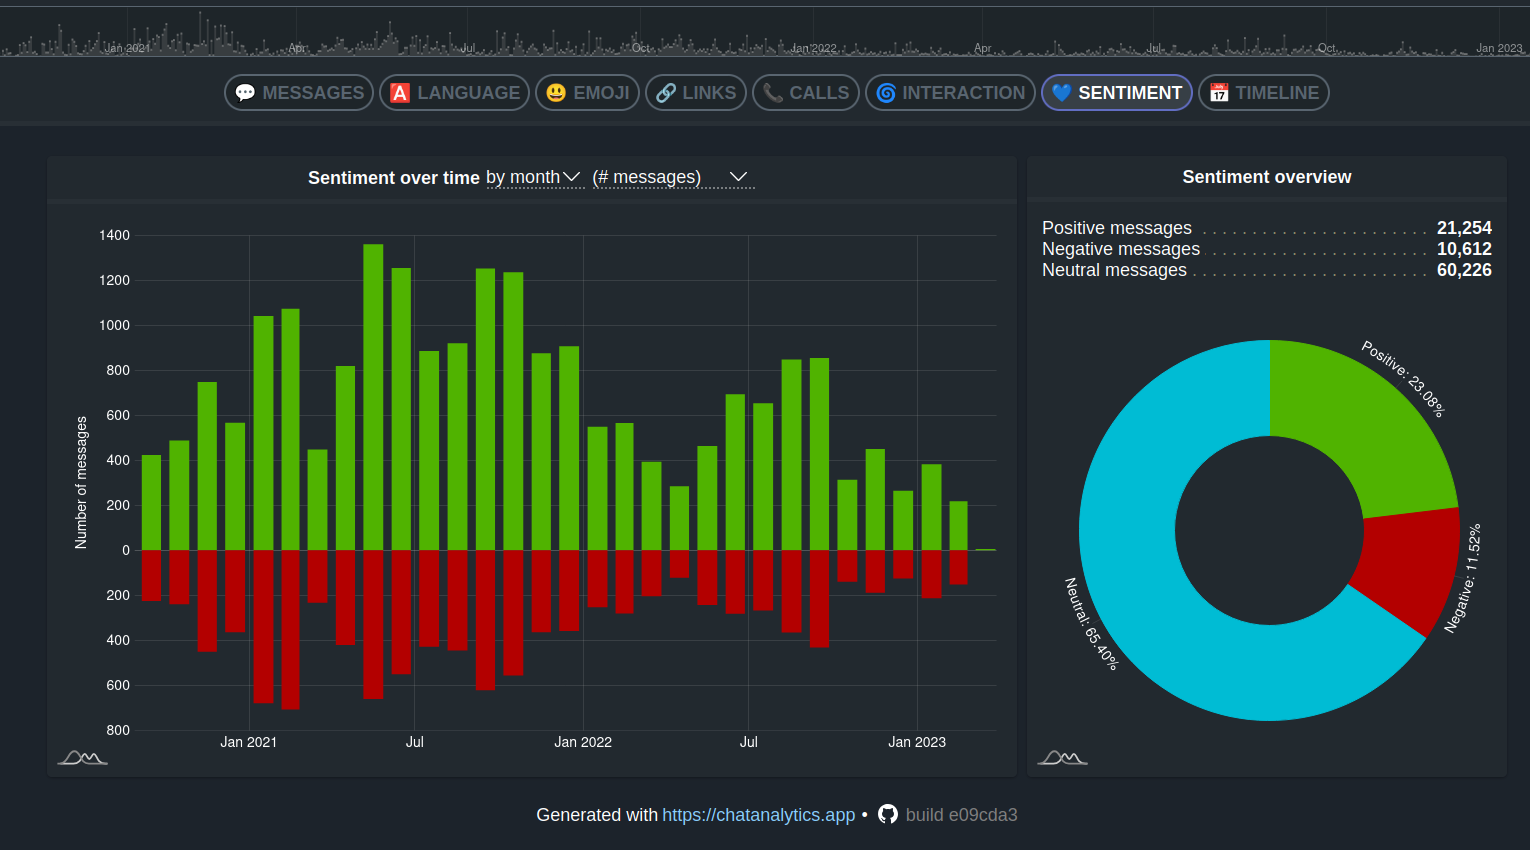Viewport: 1530px width, 850px height.
Task: Select the Sentiment tab
Action: [1117, 93]
